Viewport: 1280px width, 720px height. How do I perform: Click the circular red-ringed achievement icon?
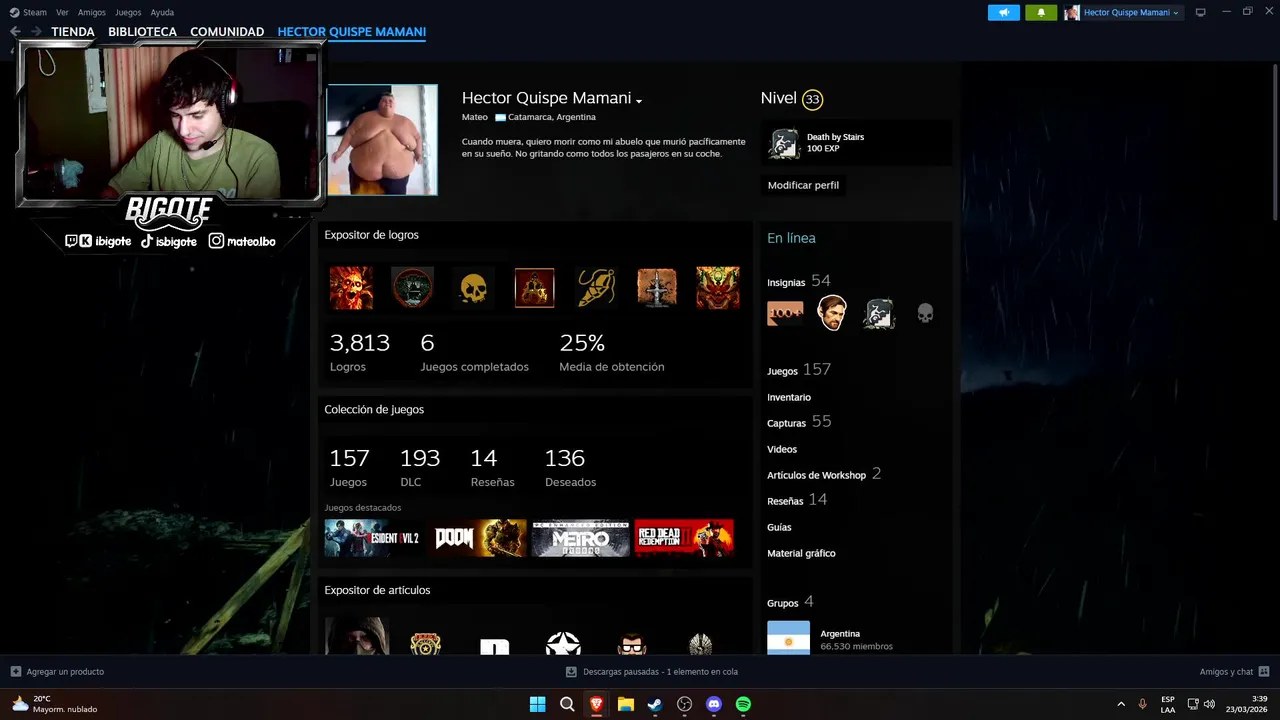[x=412, y=288]
